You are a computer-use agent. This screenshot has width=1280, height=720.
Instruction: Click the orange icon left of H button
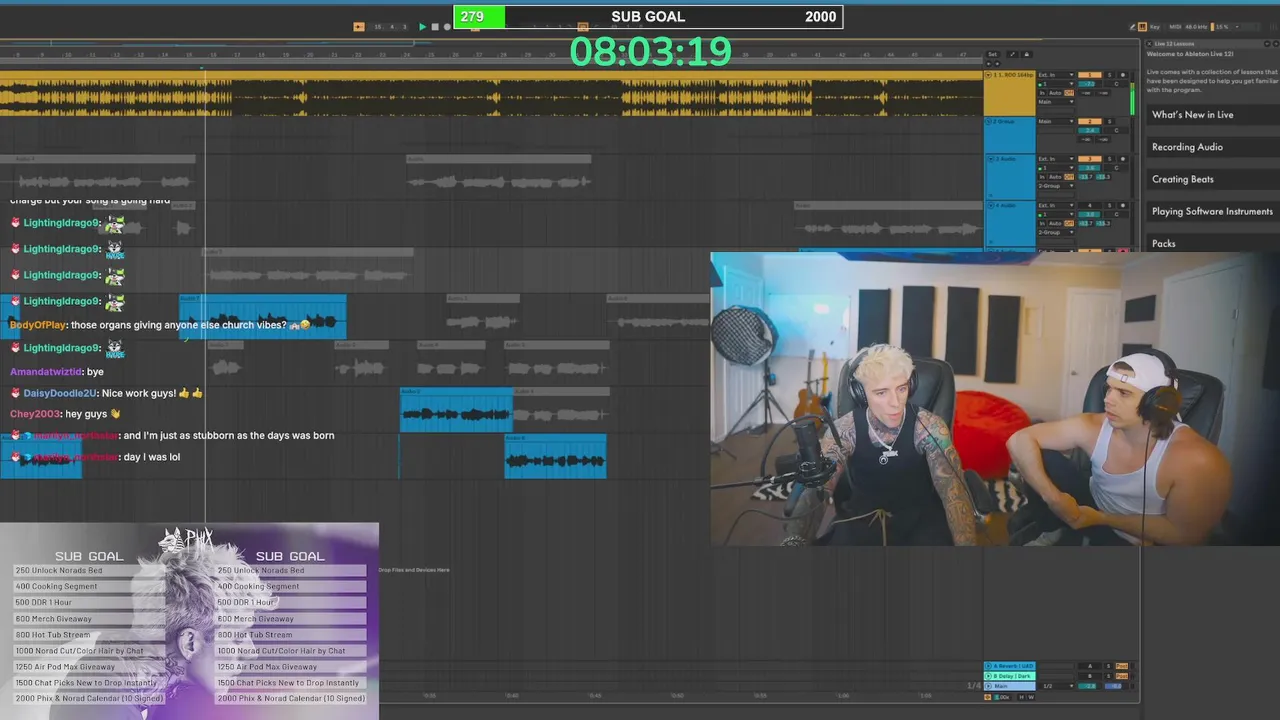point(987,697)
